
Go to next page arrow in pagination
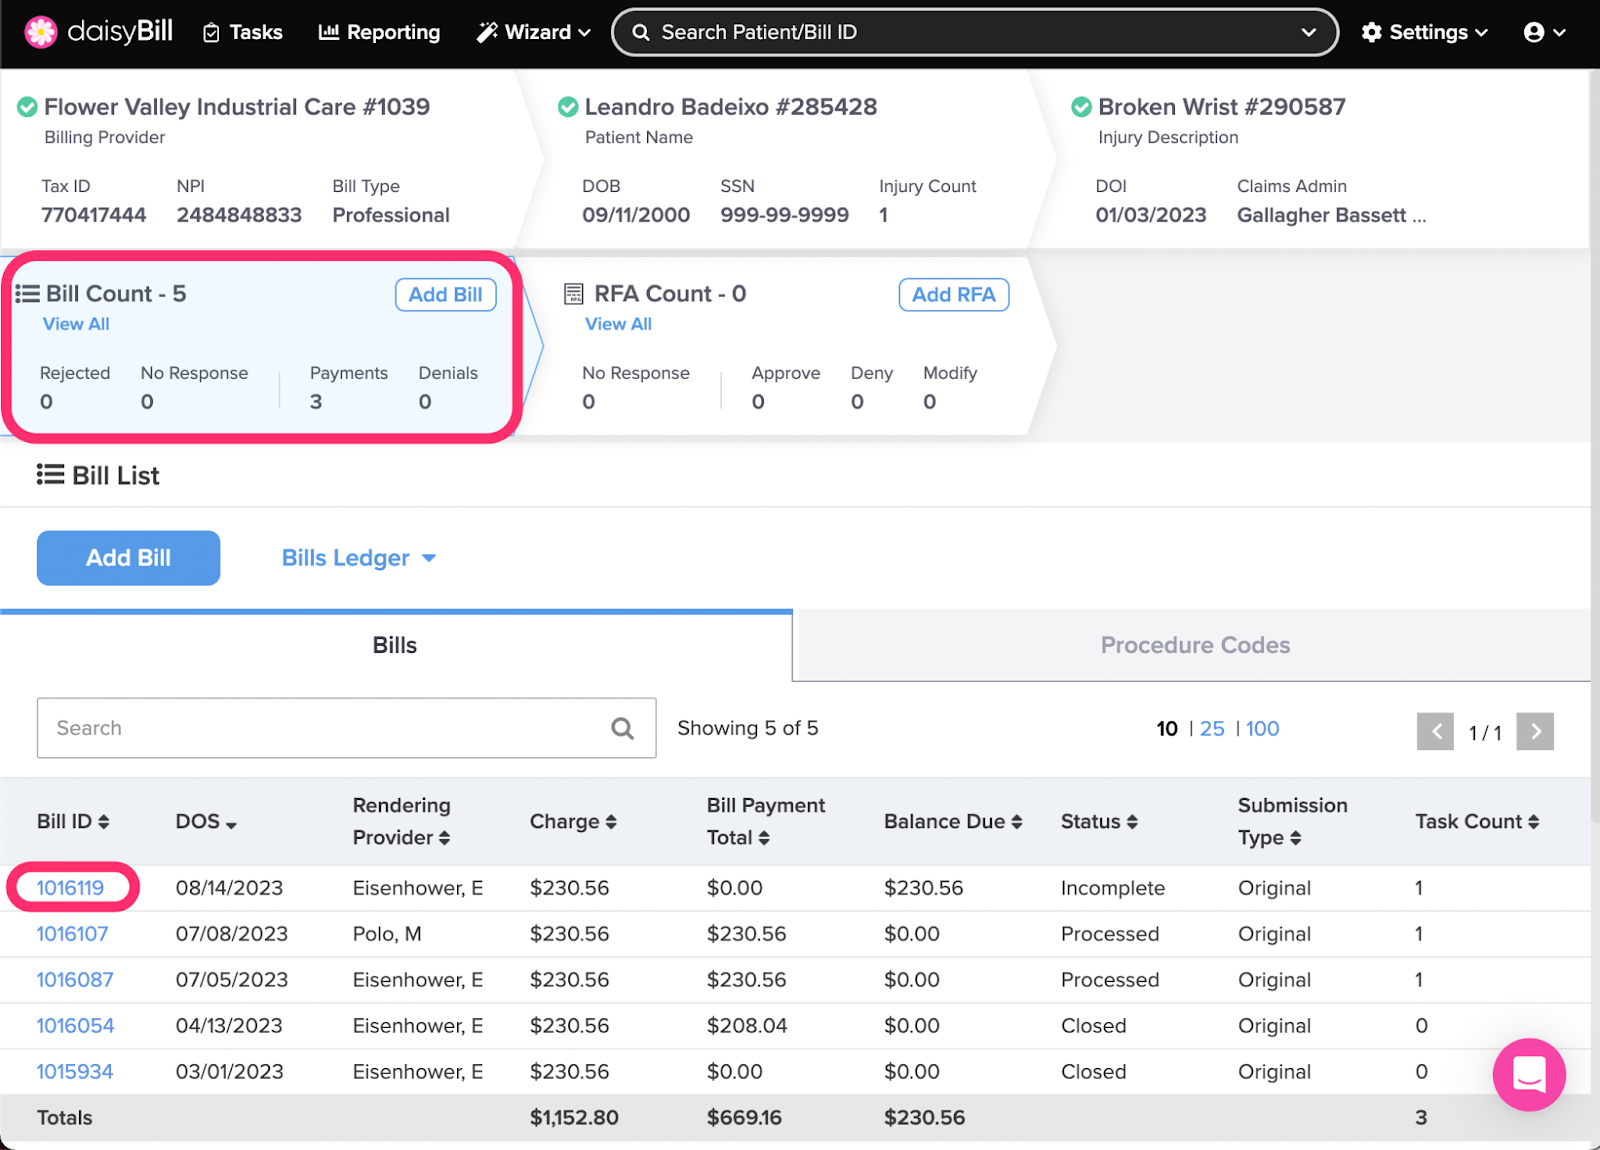1535,732
